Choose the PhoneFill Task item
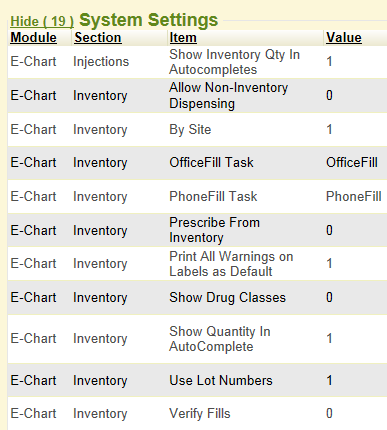This screenshot has height=430, width=387. point(213,196)
